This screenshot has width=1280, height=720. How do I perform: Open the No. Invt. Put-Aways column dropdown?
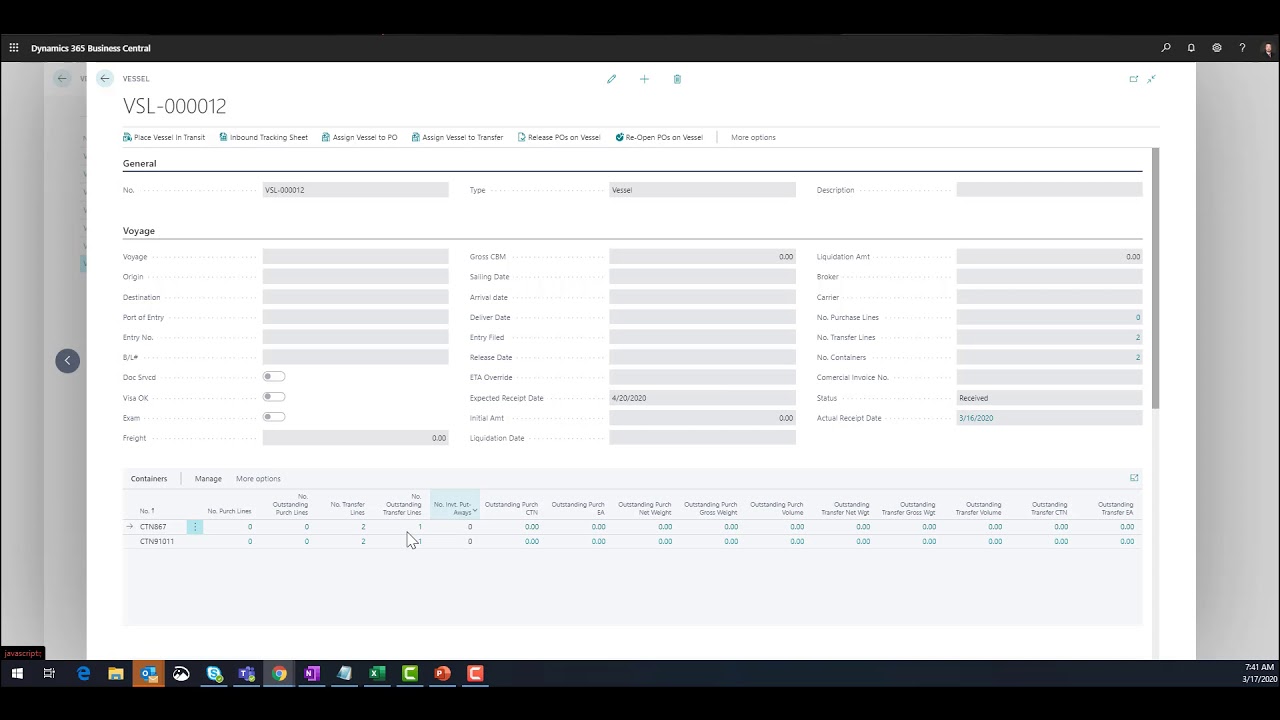click(475, 511)
